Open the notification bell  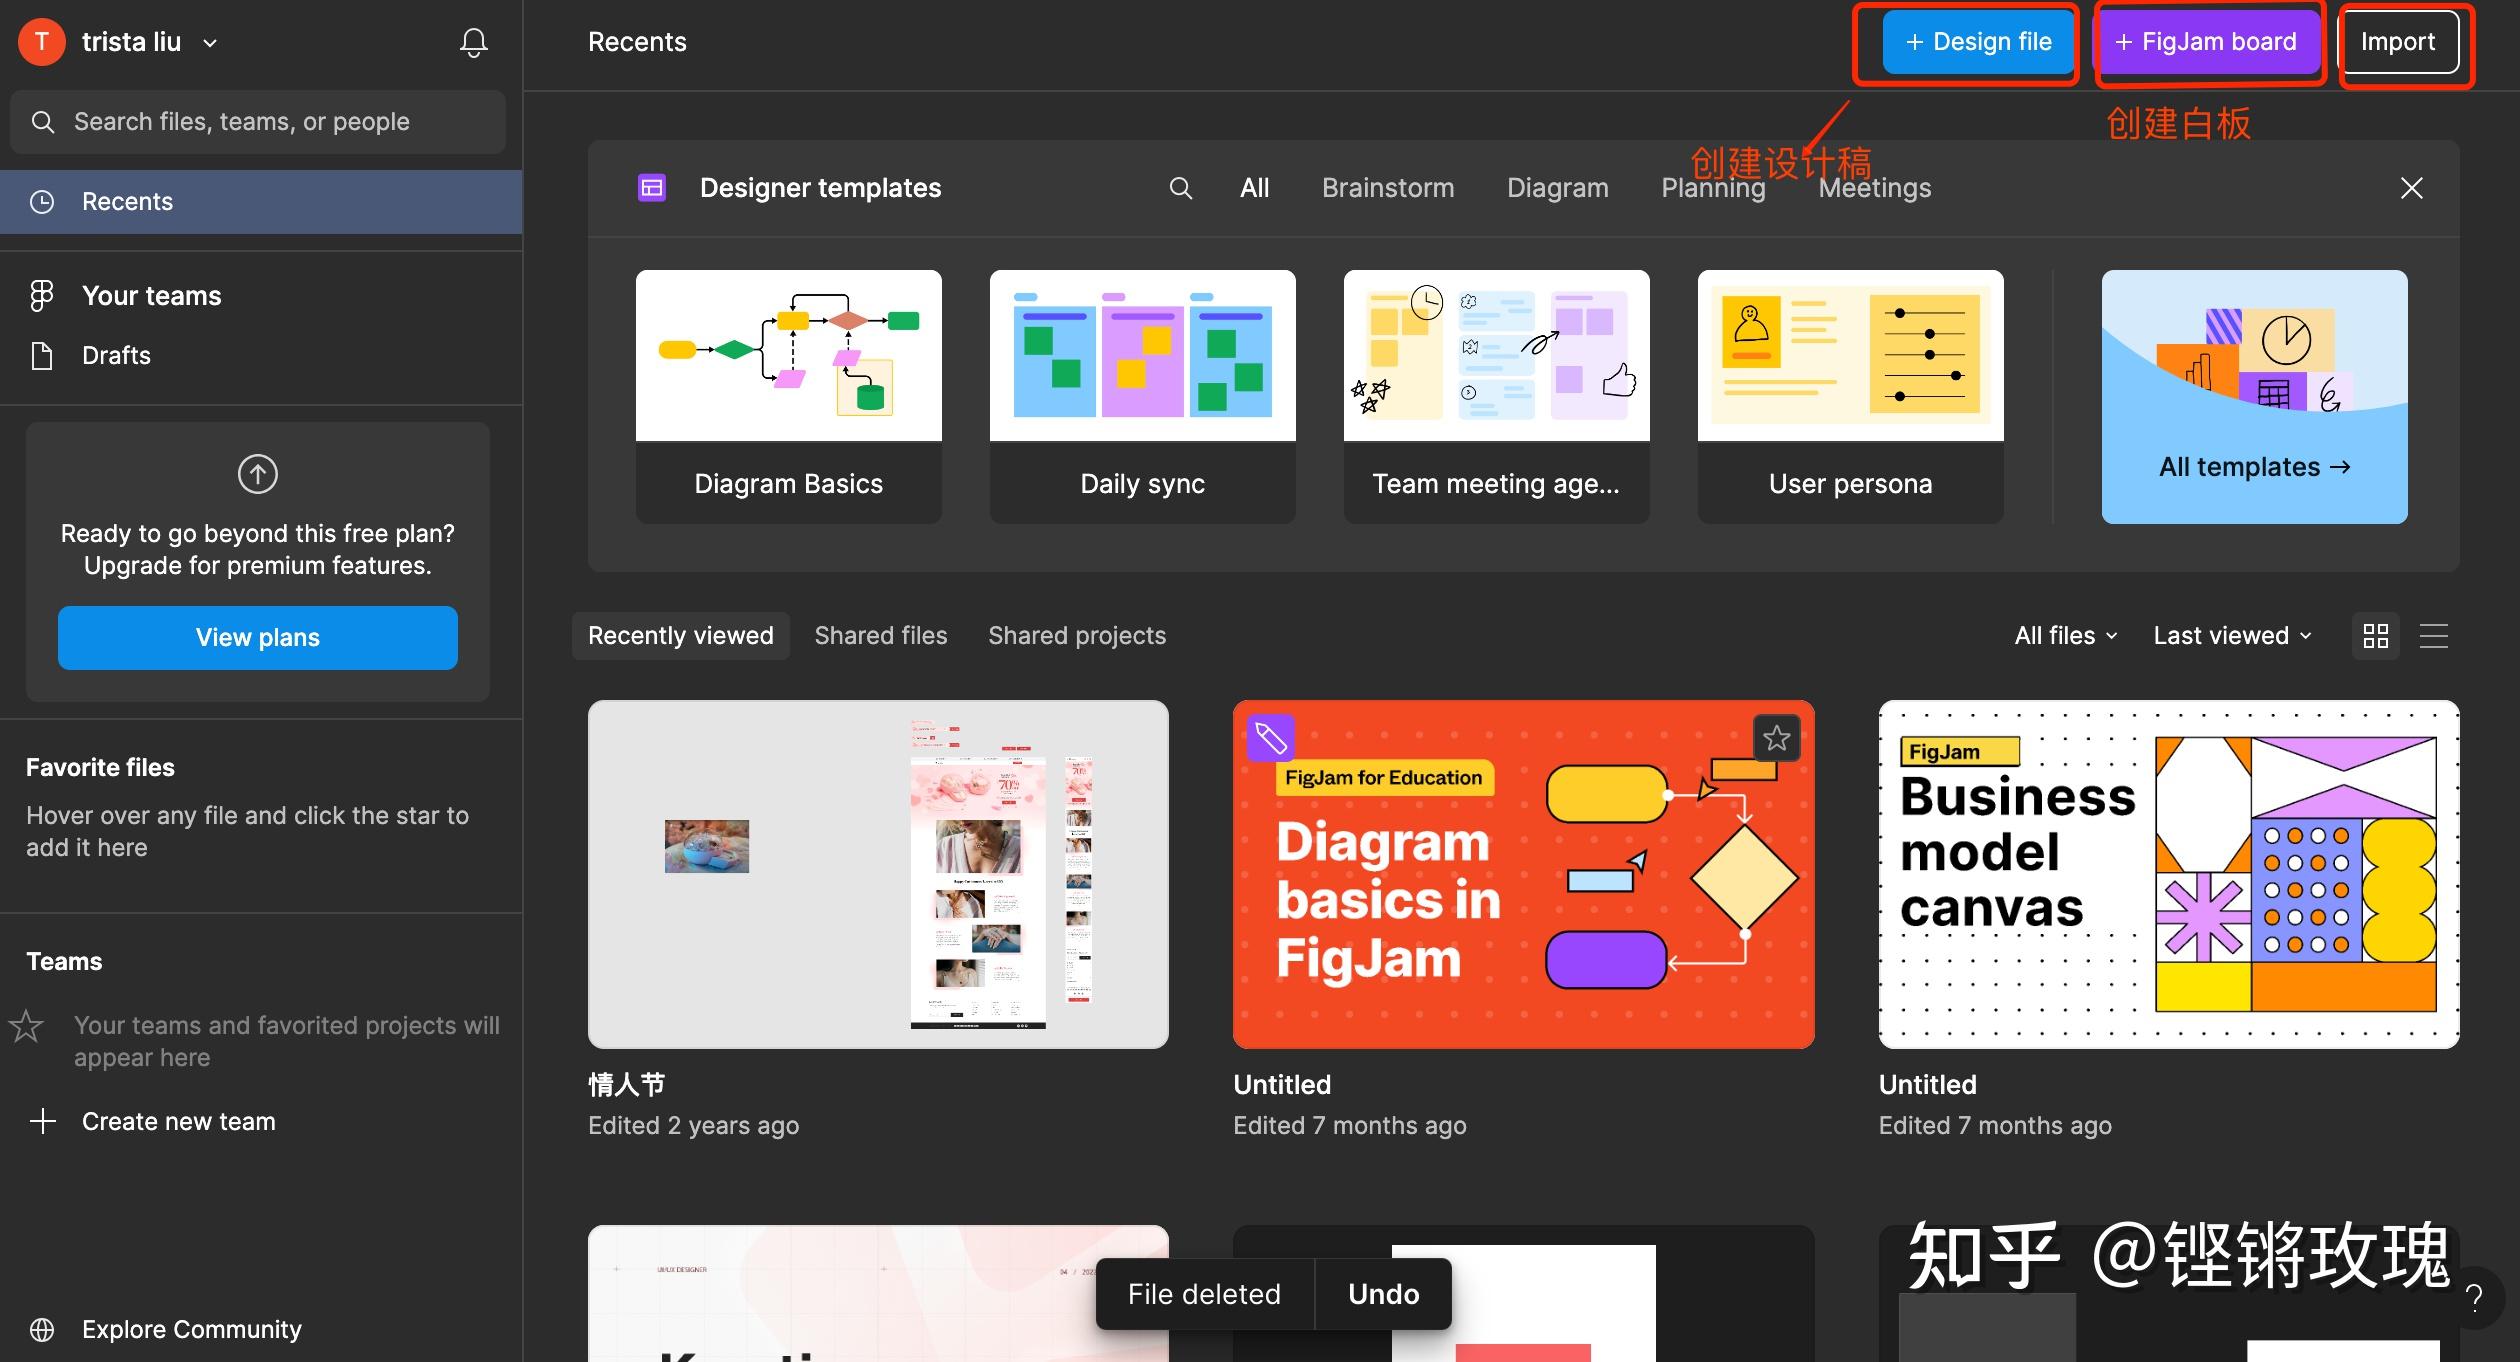point(472,42)
